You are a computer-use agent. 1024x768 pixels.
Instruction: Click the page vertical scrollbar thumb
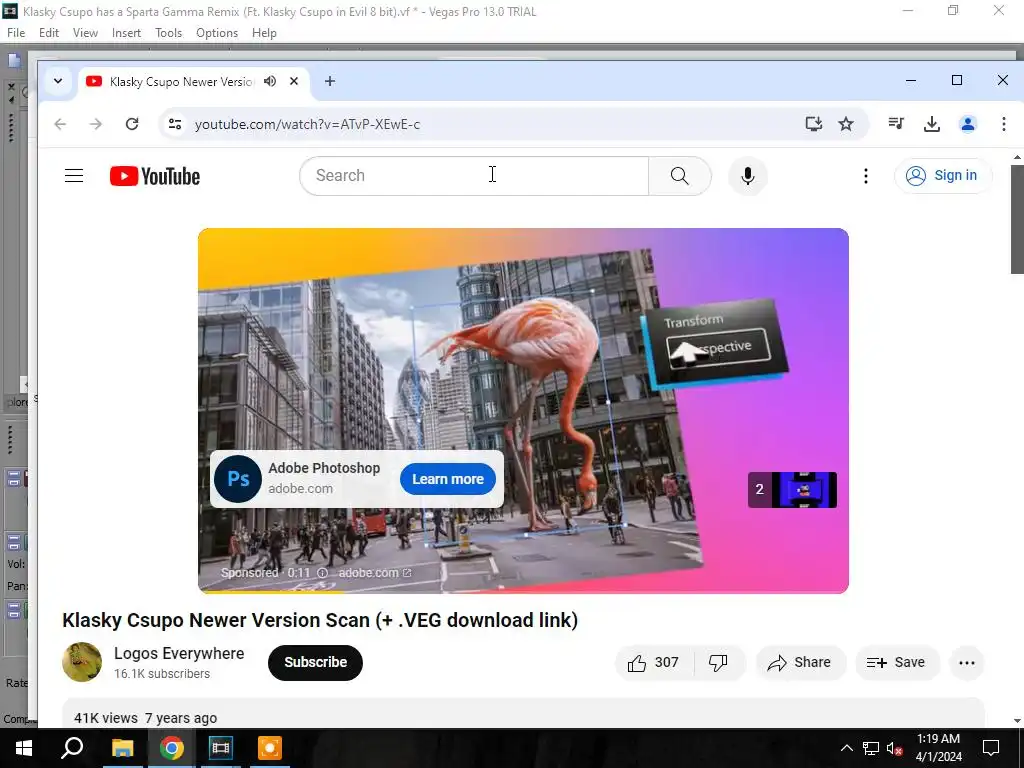pyautogui.click(x=1017, y=219)
